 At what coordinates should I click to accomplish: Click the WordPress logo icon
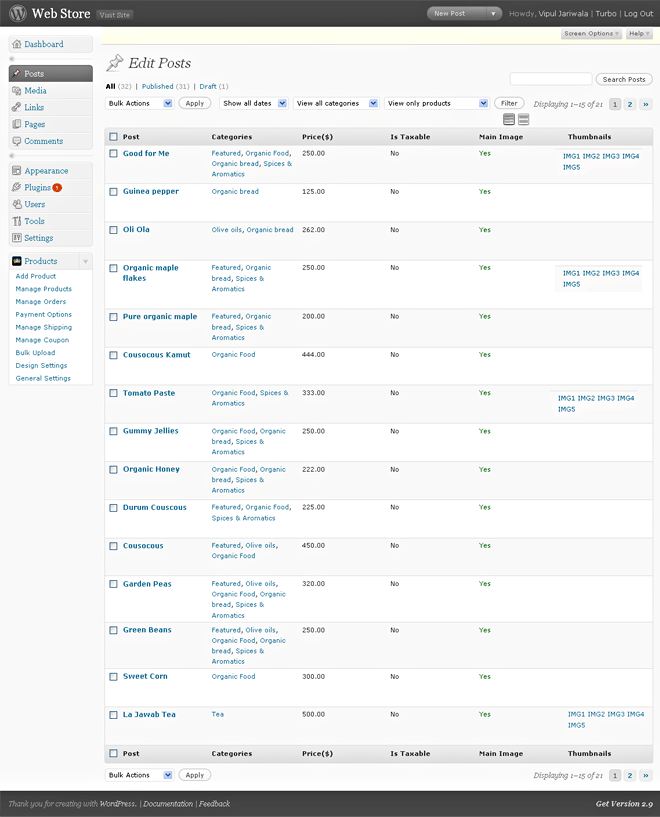[18, 13]
